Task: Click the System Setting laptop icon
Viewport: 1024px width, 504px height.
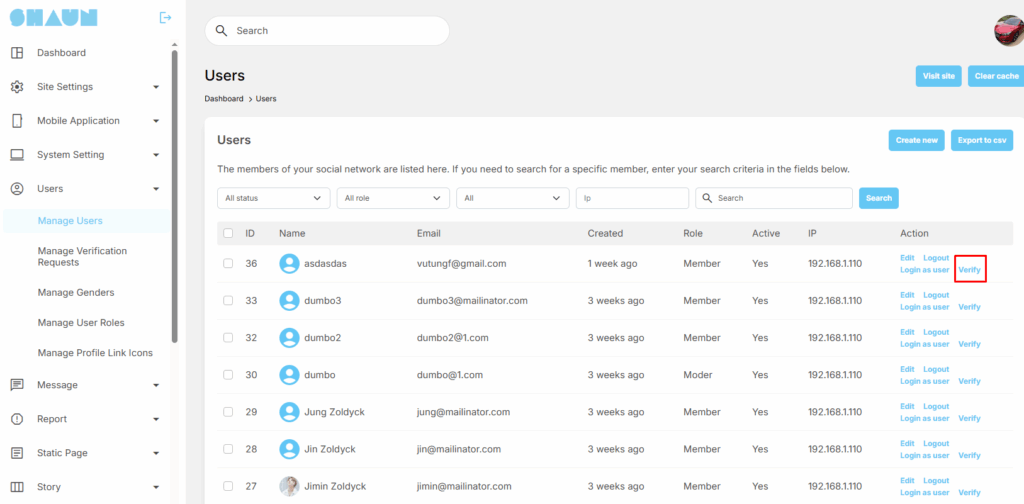Action: (17, 155)
